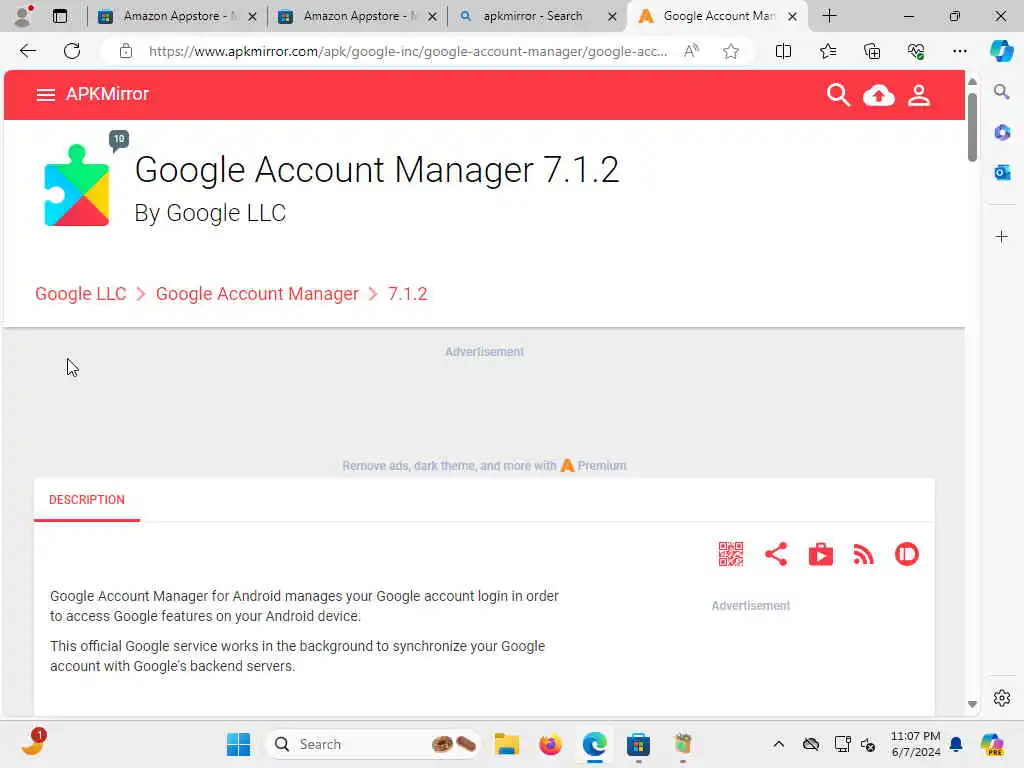This screenshot has width=1024, height=768.
Task: Open the Windows Start menu
Action: (238, 744)
